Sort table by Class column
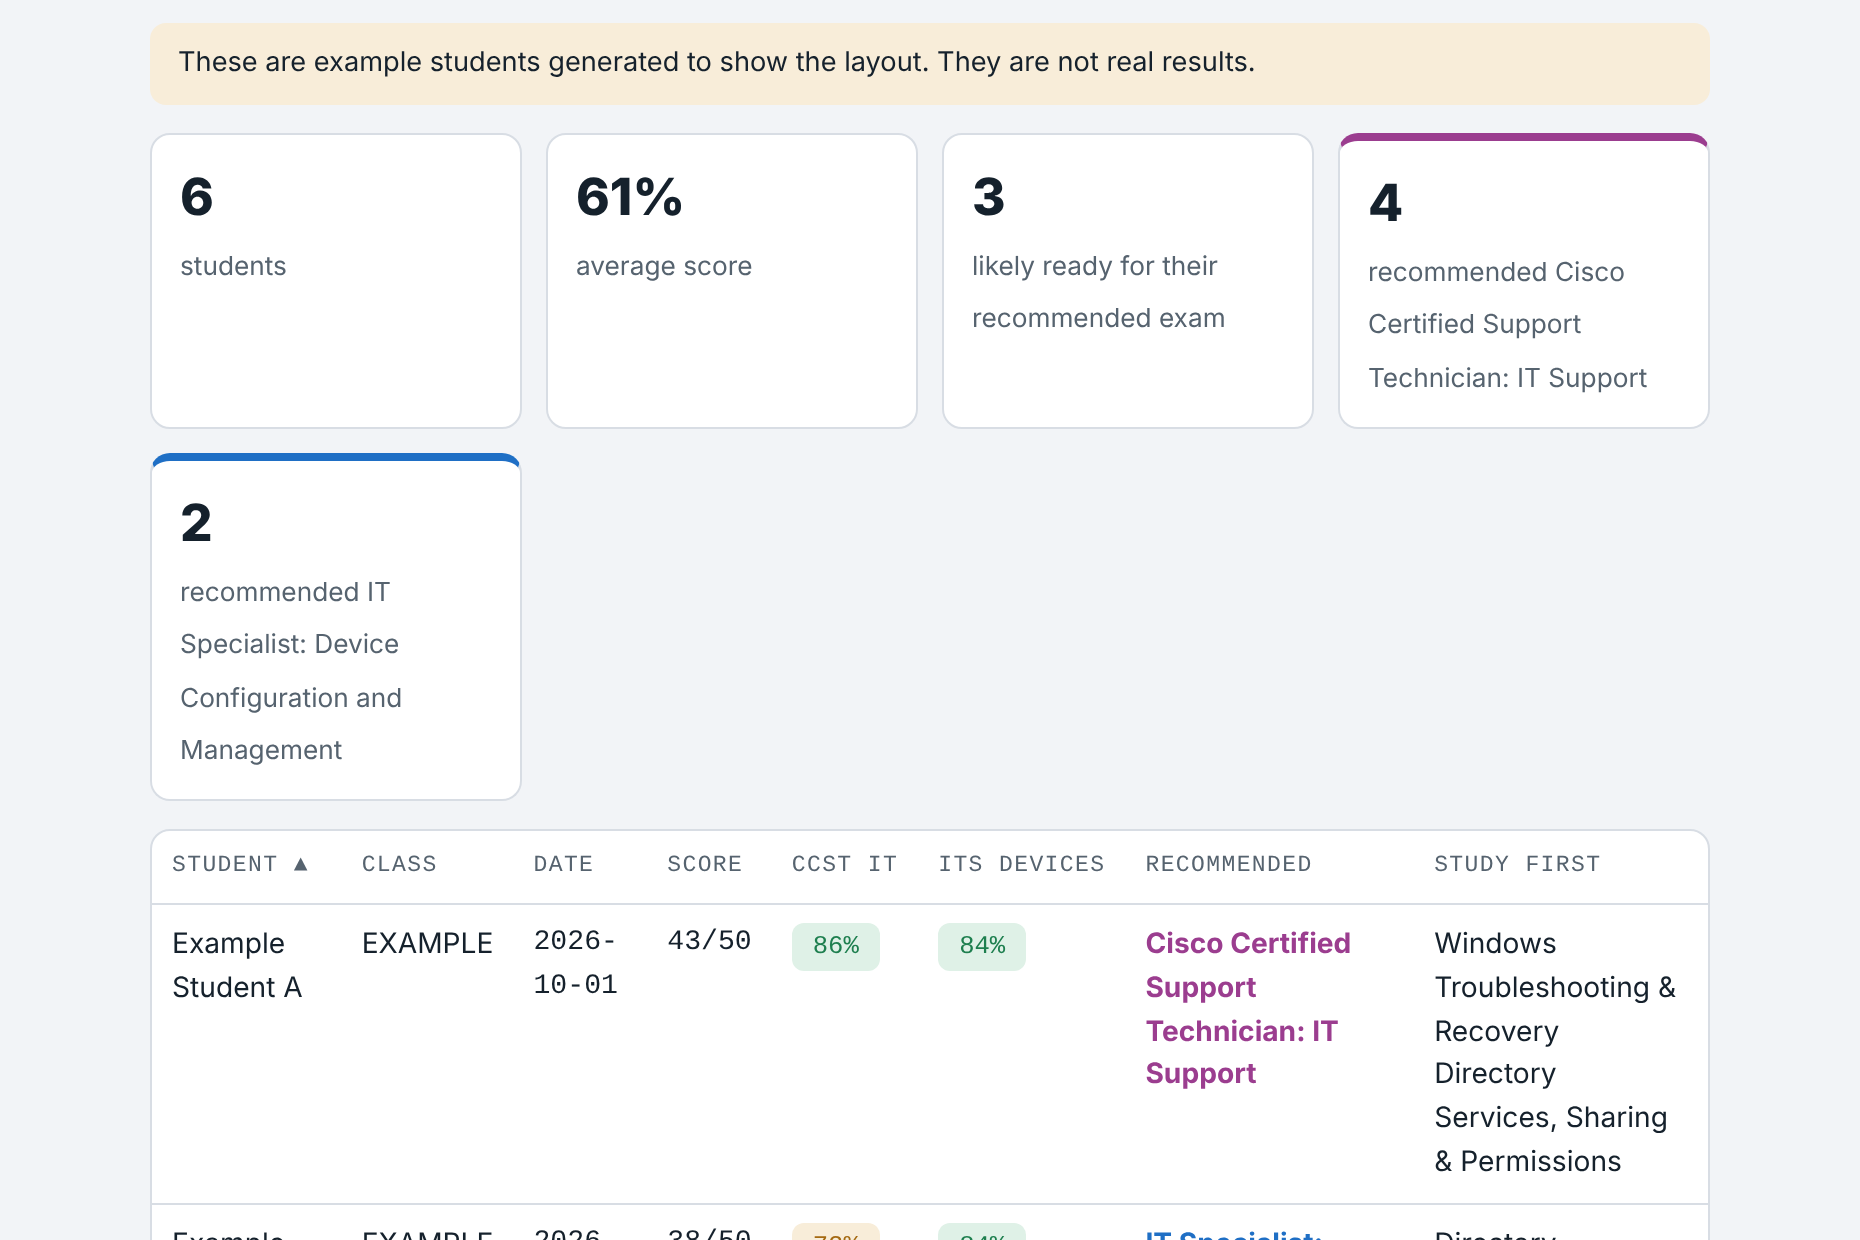Screen dimensions: 1860x1240 399,864
